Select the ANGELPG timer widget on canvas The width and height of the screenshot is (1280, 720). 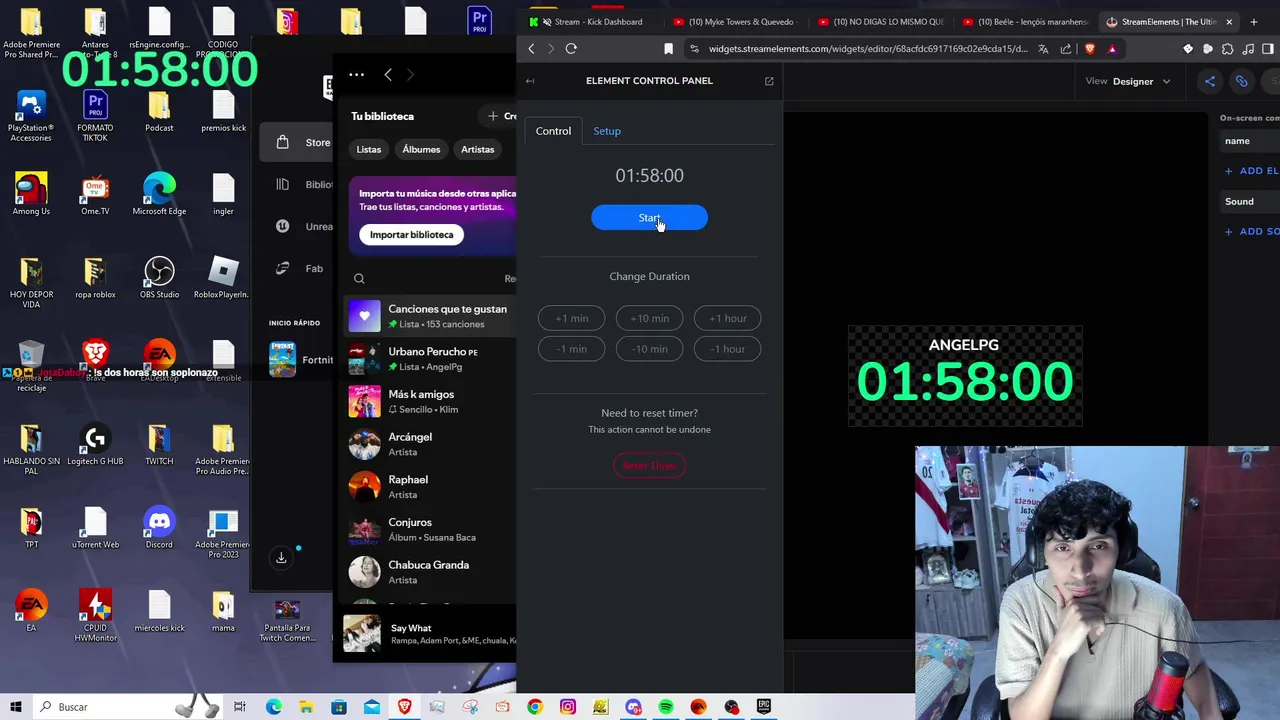click(x=965, y=376)
